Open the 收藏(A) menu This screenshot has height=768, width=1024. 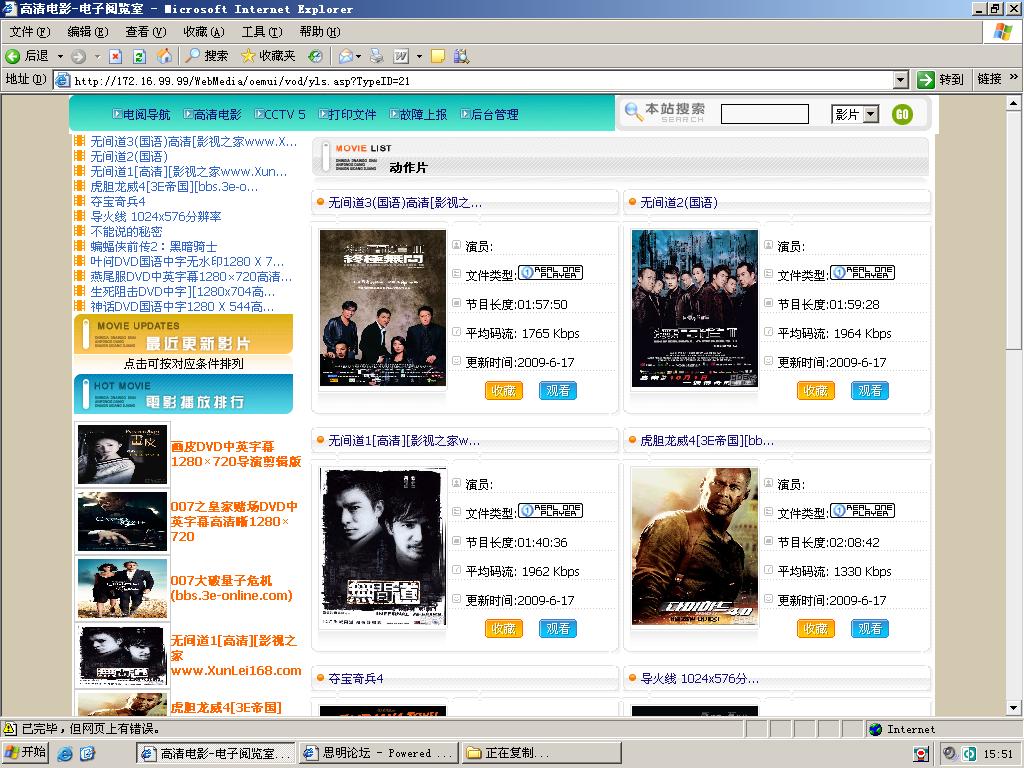point(204,31)
